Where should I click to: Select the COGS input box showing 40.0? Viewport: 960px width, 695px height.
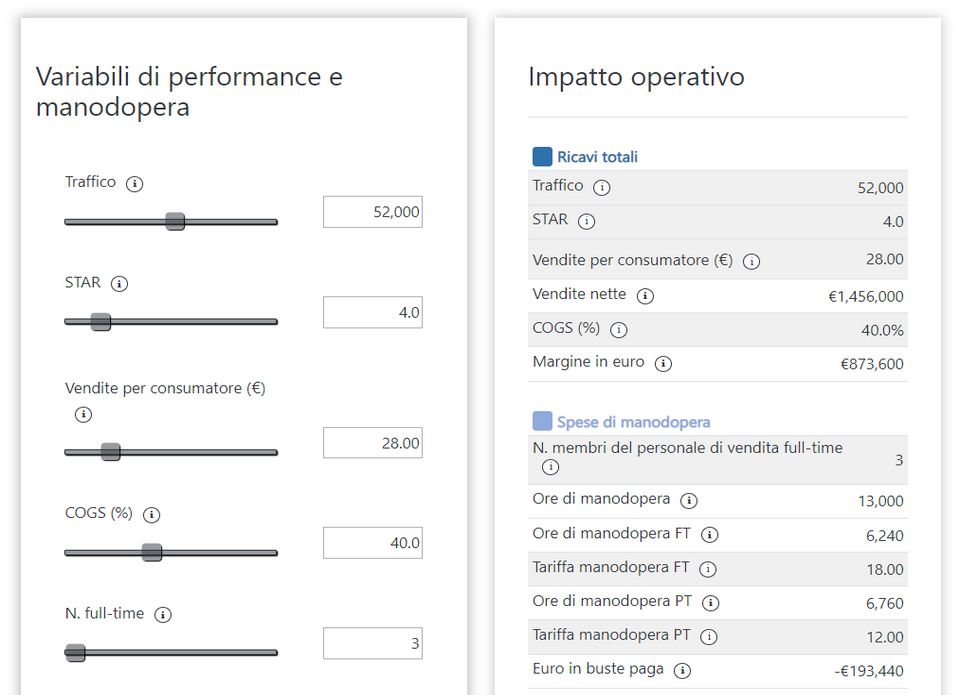(372, 543)
